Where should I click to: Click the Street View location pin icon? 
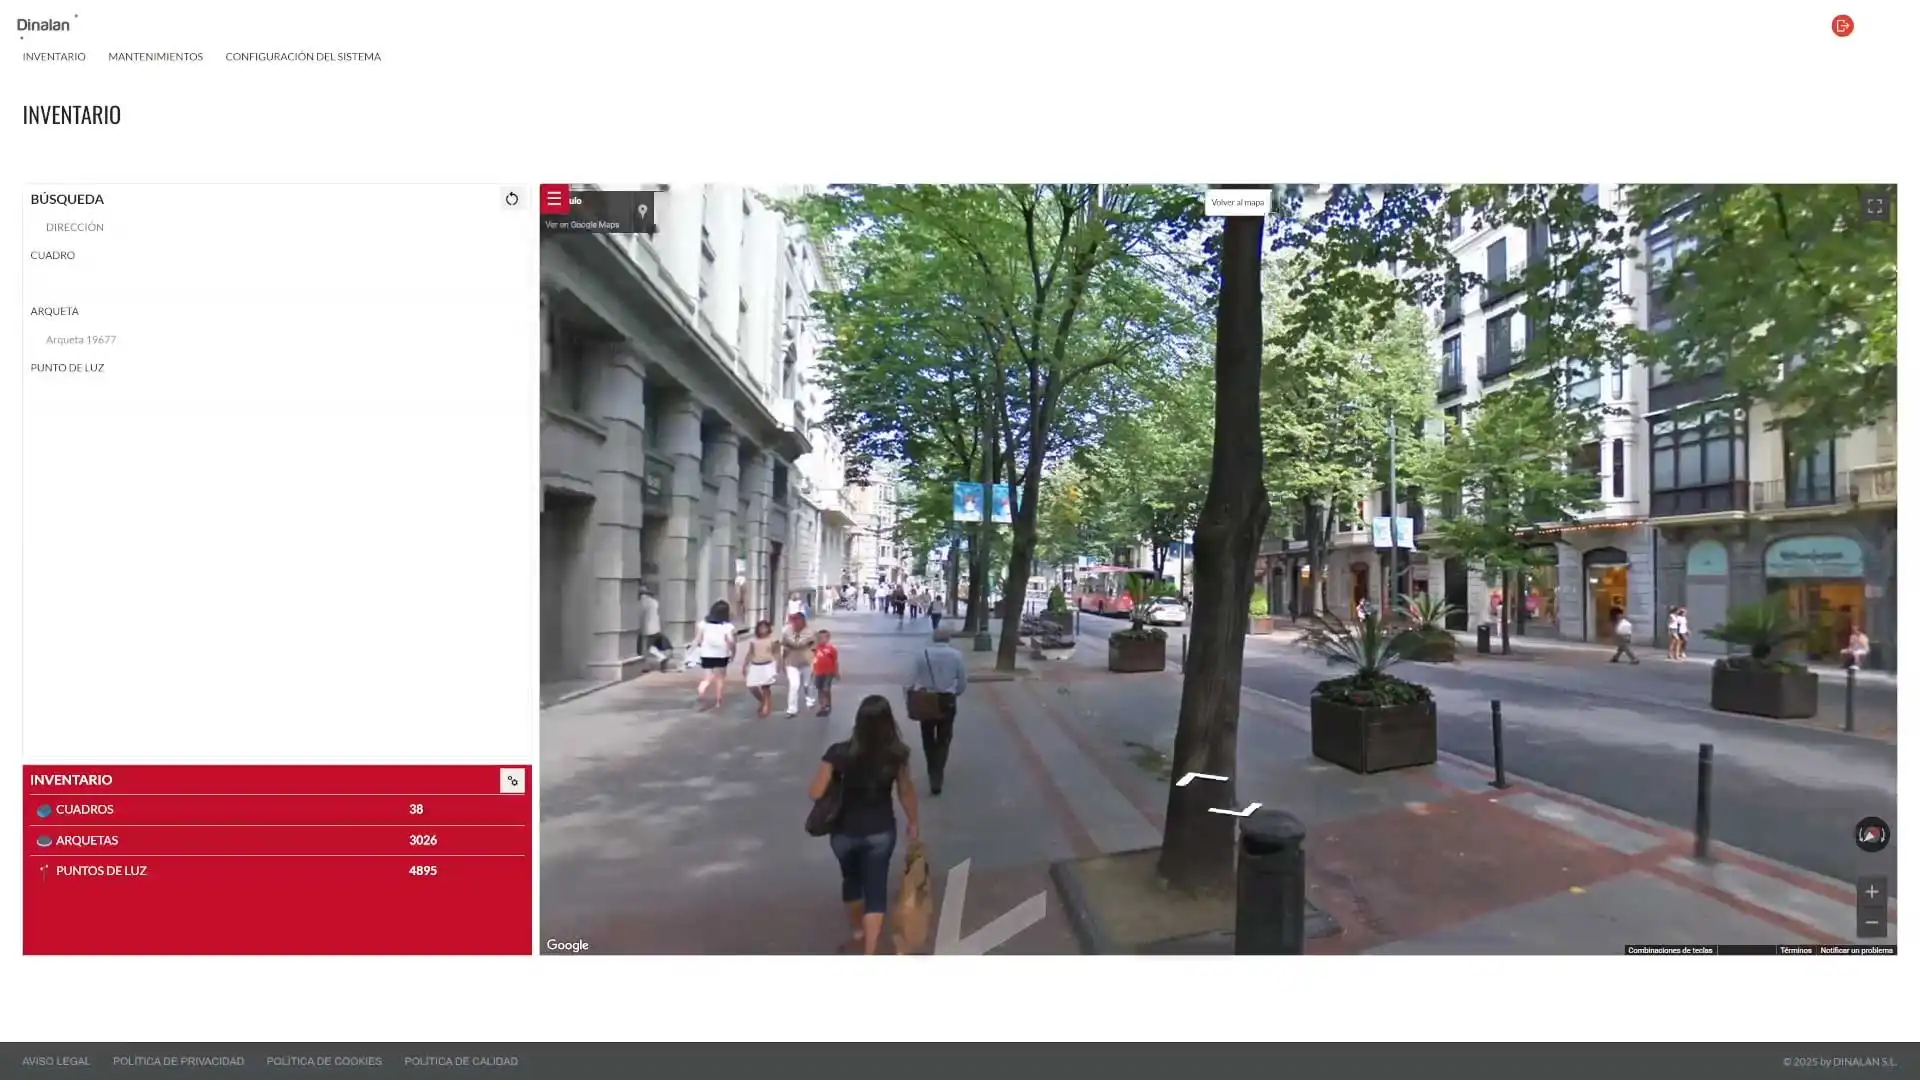coord(642,211)
